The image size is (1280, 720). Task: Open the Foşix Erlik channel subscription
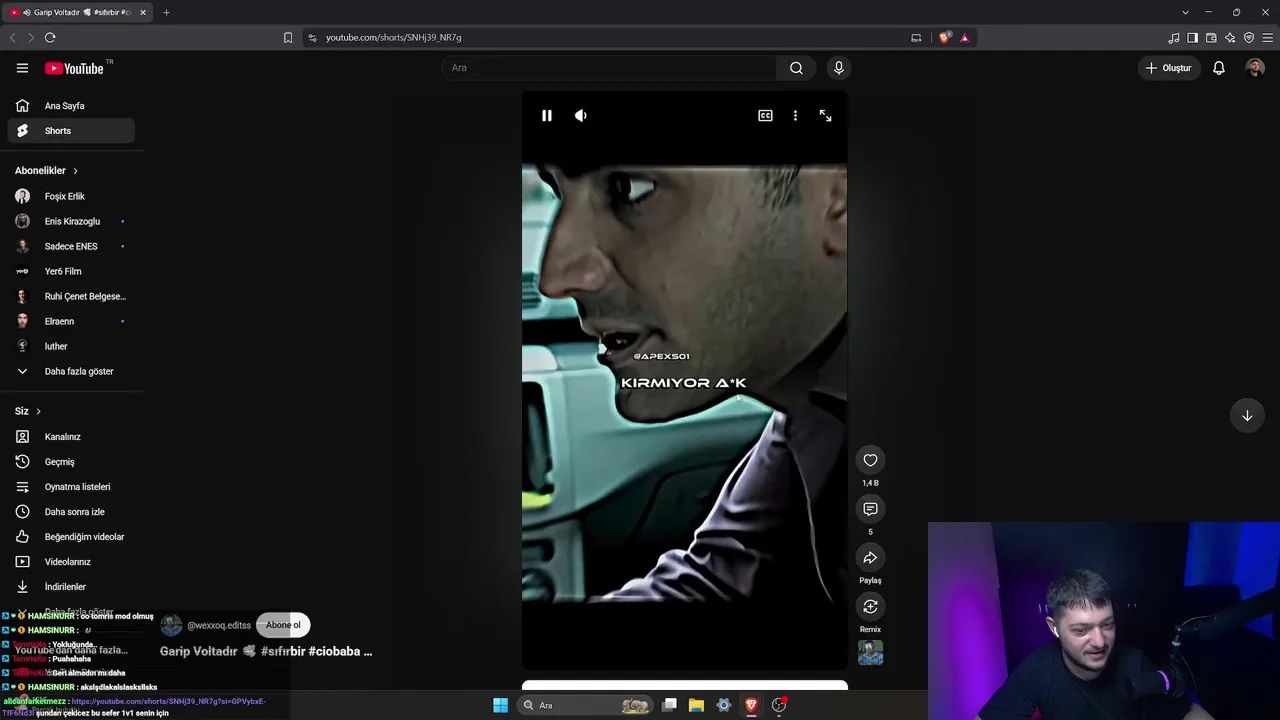(x=71, y=197)
